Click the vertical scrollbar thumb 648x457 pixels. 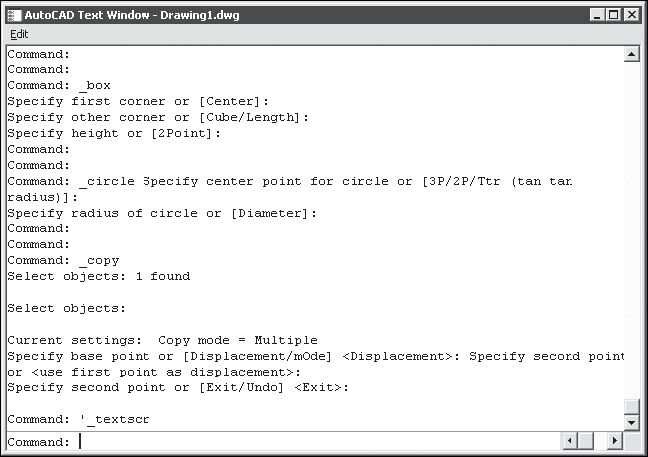click(x=631, y=407)
